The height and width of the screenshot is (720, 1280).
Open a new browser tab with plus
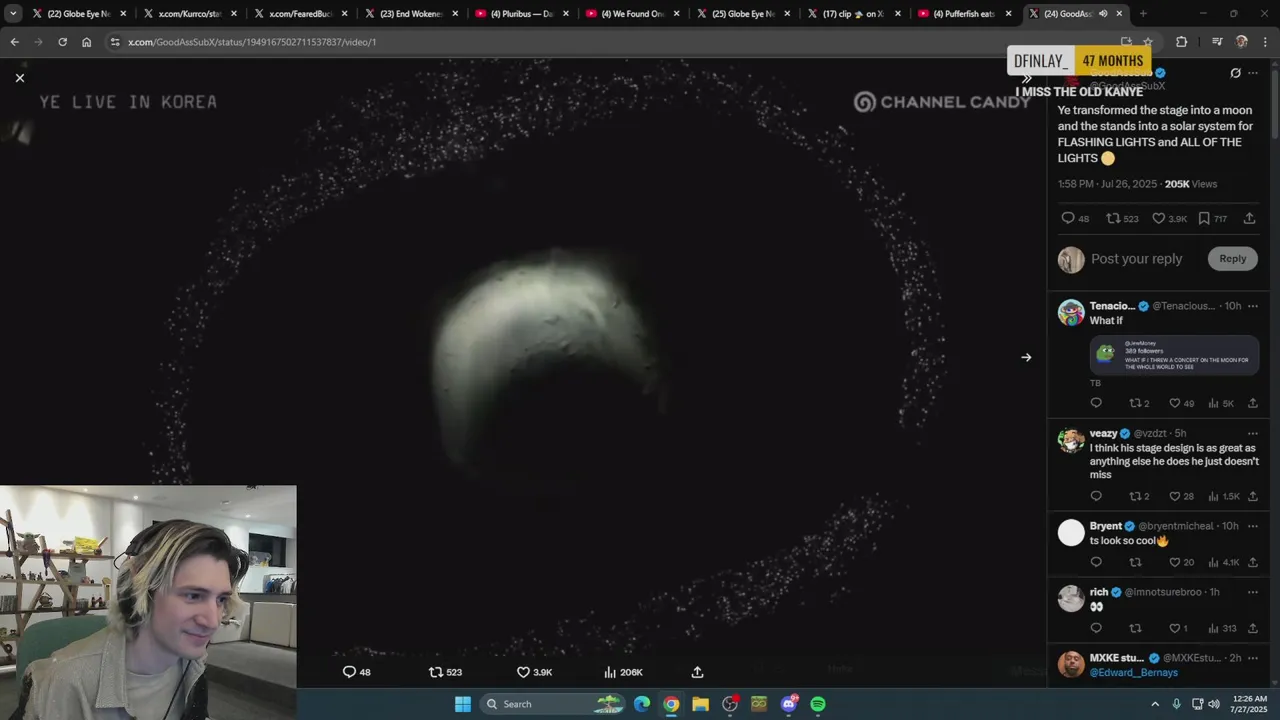[1143, 14]
